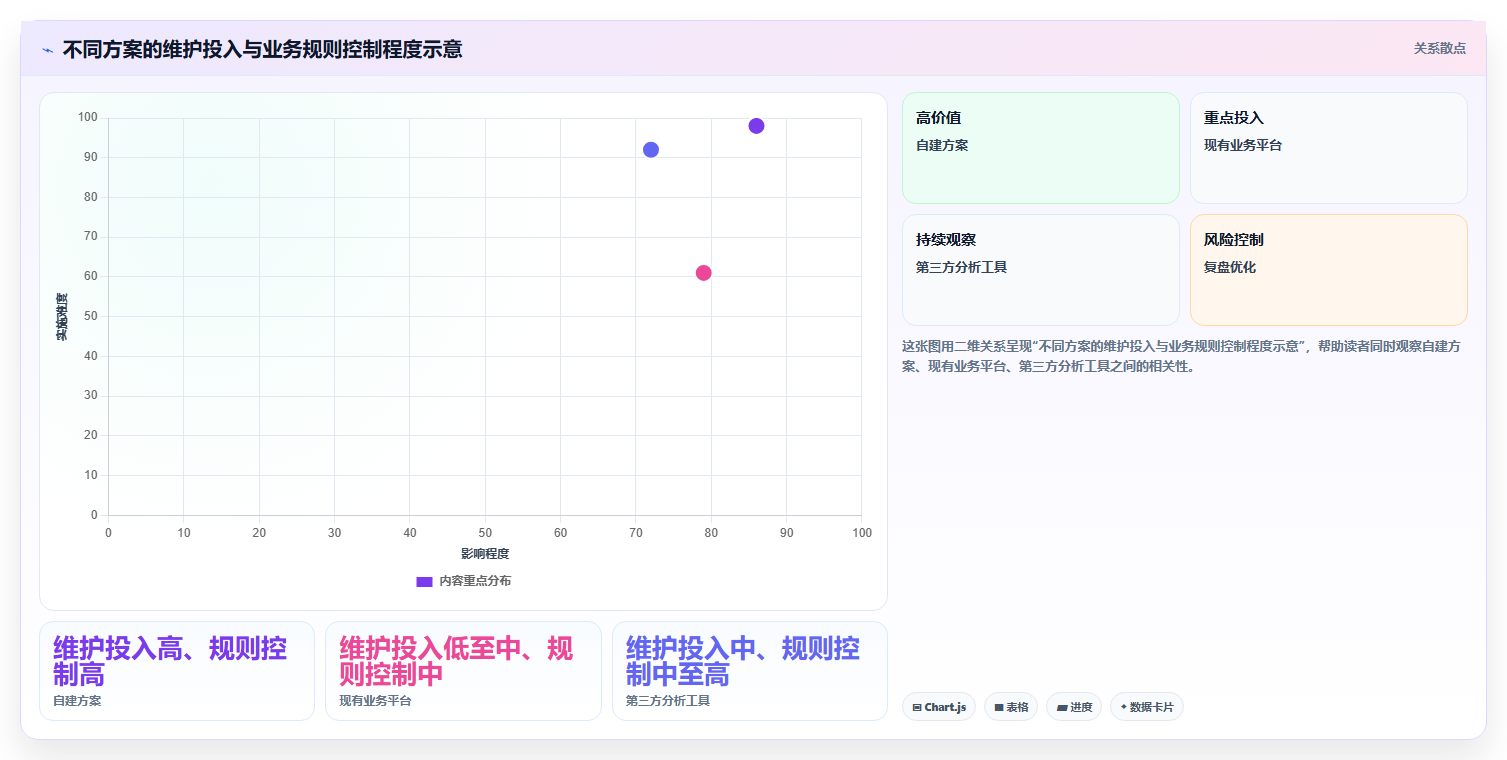Screen dimensions: 1507x760
Task: Click the 数据卡片 tag chip
Action: click(x=1147, y=707)
